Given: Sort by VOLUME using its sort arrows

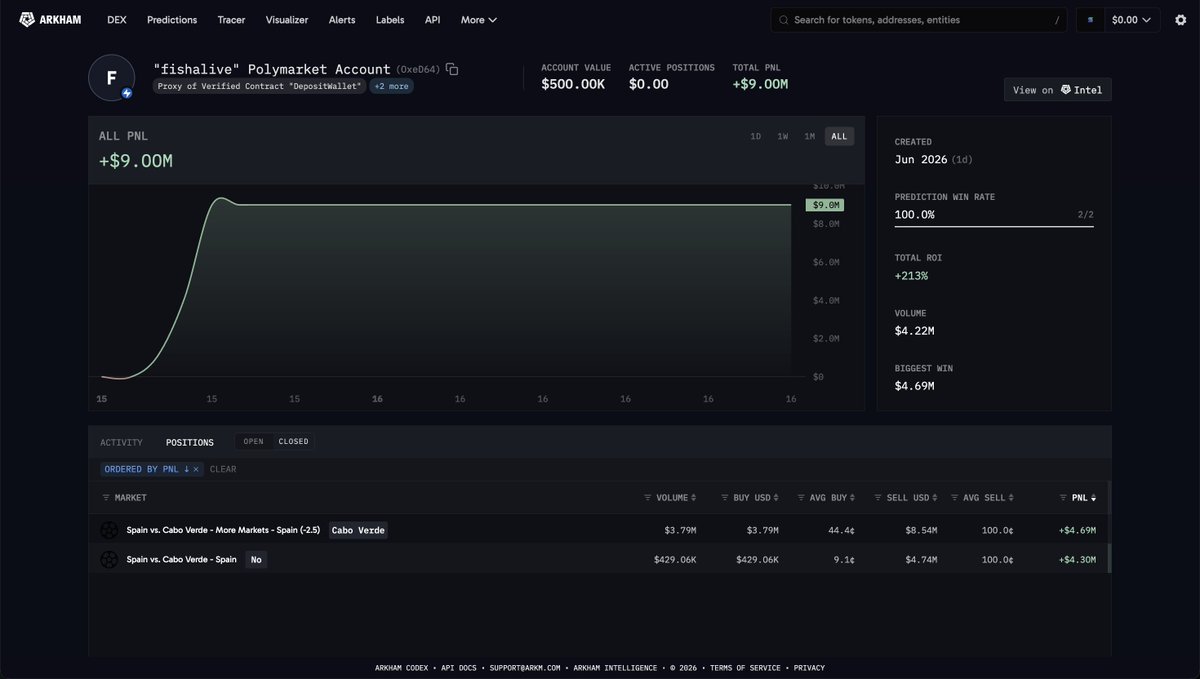Looking at the screenshot, I should point(694,497).
